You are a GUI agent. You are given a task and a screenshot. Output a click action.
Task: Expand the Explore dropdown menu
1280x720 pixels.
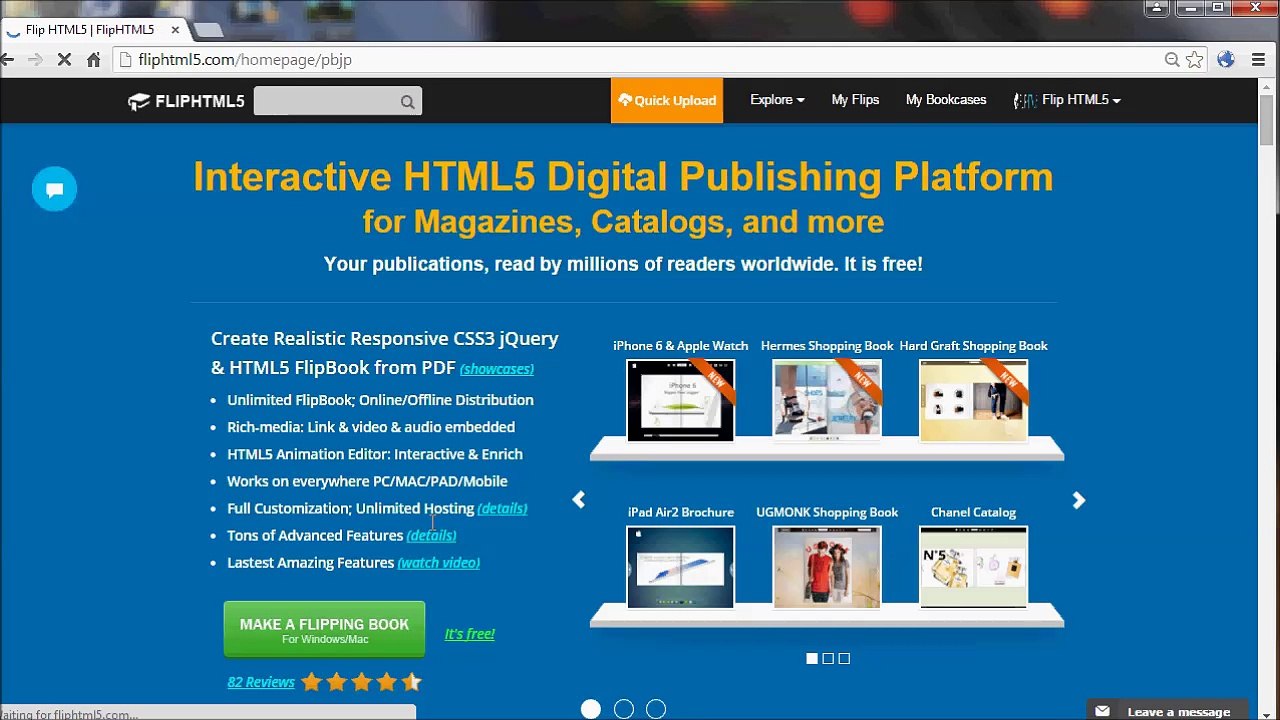[777, 100]
